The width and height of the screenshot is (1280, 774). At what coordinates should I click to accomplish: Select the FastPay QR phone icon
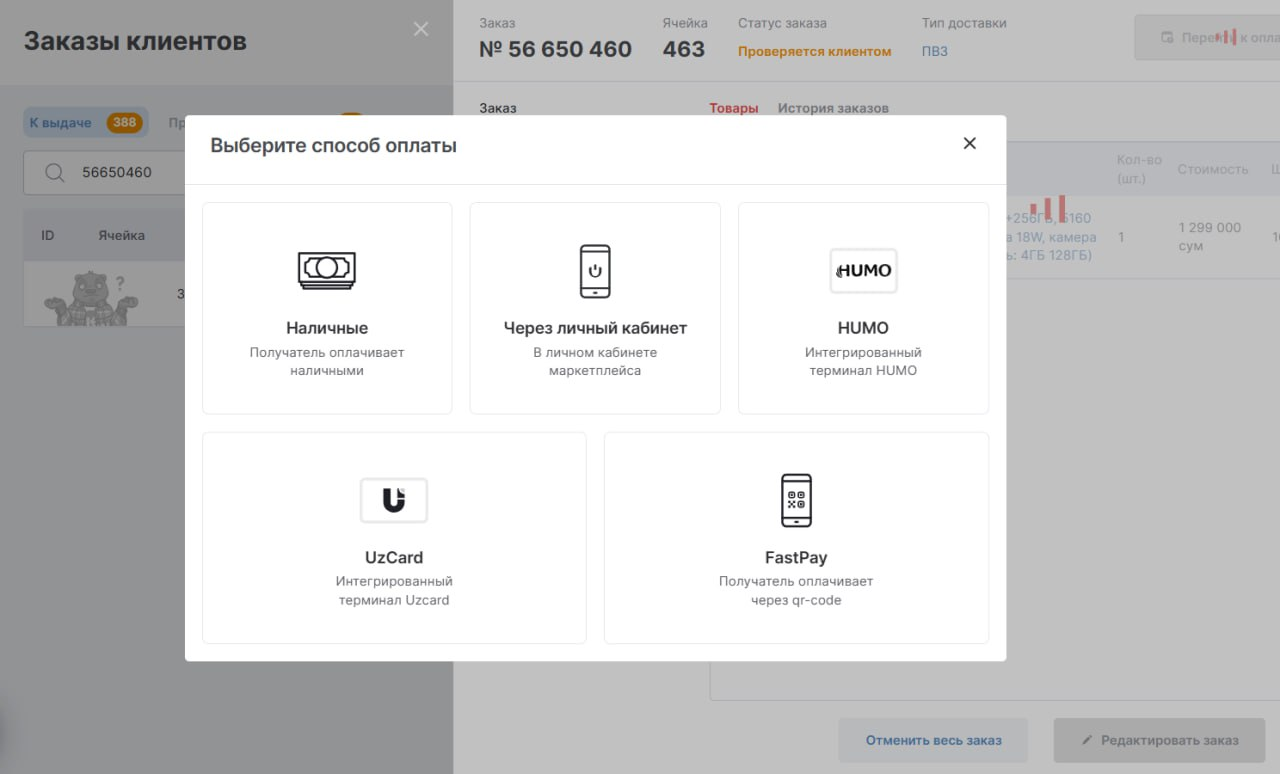pos(796,500)
